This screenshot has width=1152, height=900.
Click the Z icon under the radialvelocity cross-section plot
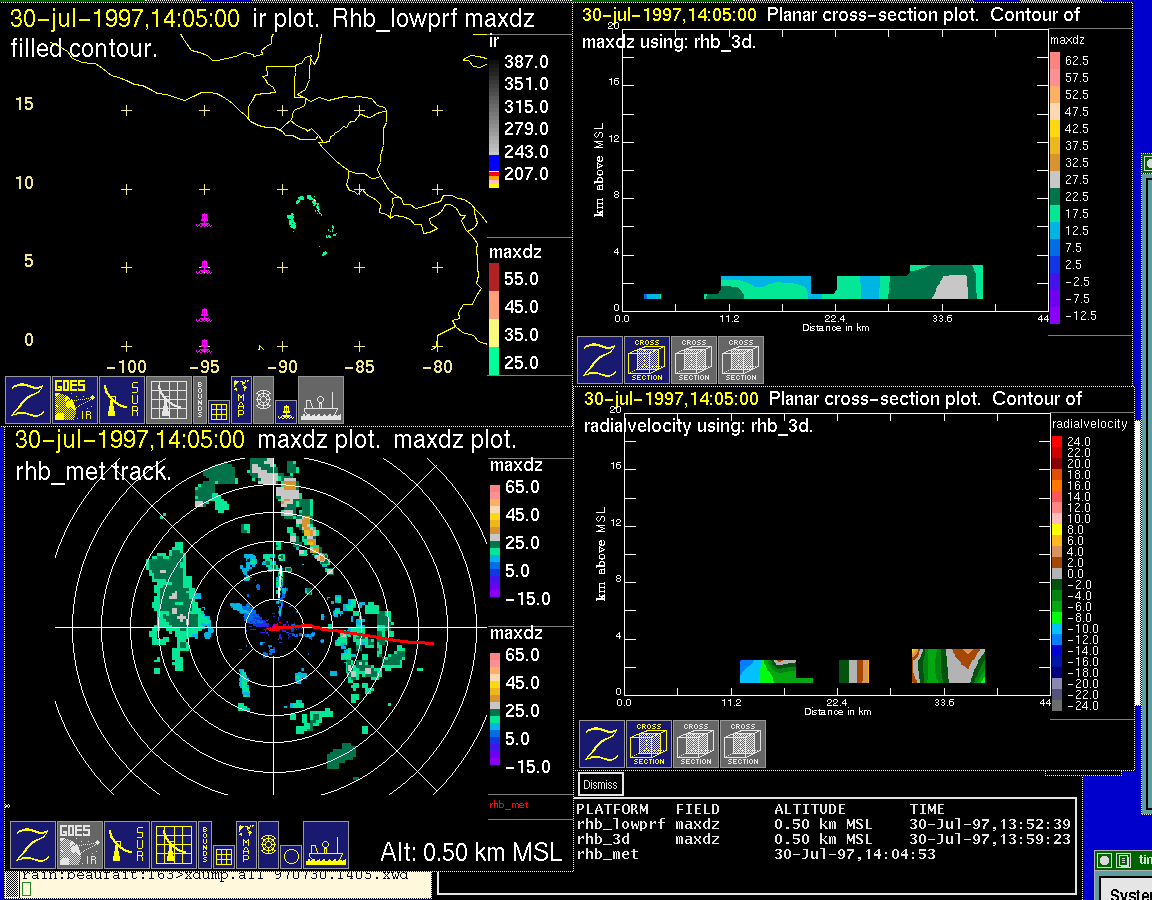601,744
